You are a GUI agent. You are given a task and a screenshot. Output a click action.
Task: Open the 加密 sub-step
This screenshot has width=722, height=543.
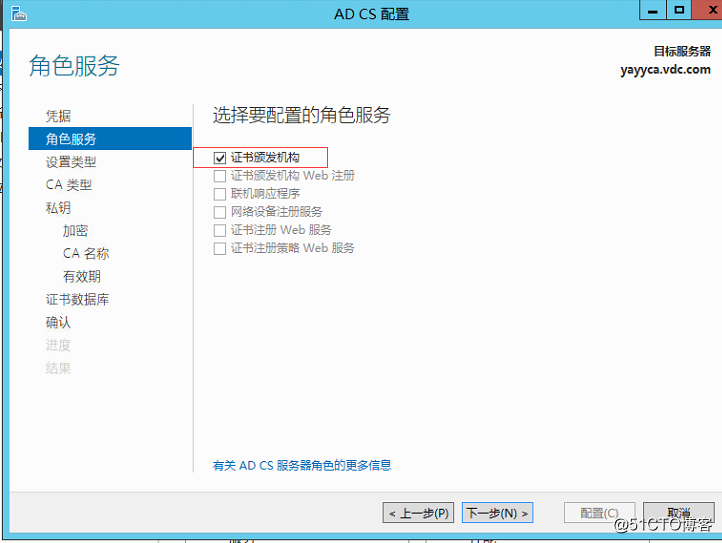pos(75,231)
